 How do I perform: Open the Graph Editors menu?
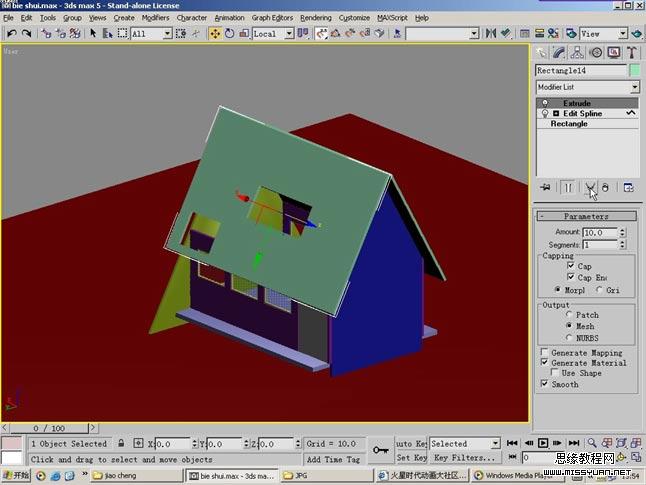(x=272, y=18)
